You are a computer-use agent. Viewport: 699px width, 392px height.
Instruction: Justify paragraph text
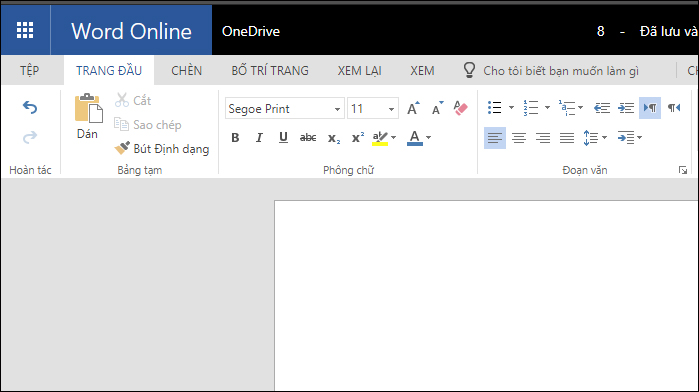point(567,138)
